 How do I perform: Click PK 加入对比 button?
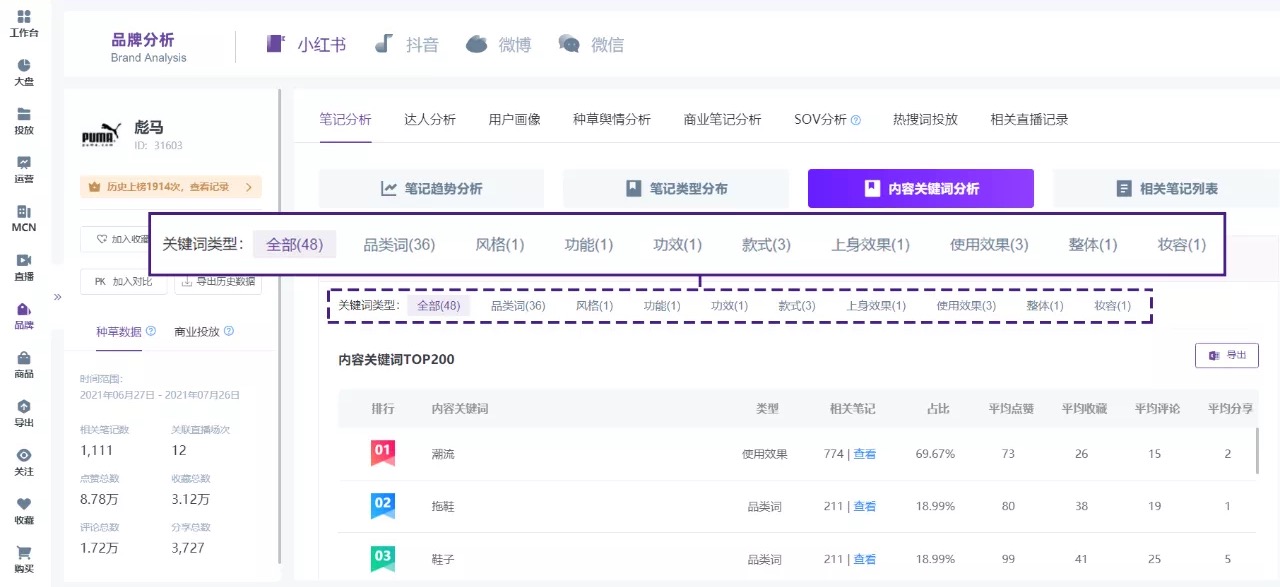click(x=124, y=282)
